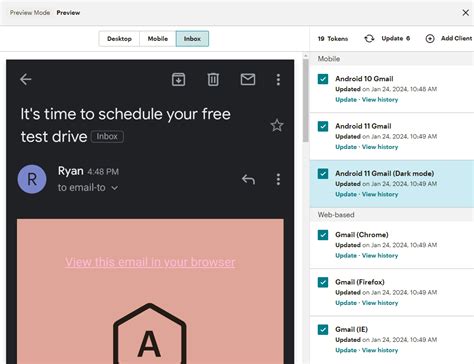The width and height of the screenshot is (474, 364).
Task: Select the 'Android 11 Gmail (Dark mode)' name
Action: pyautogui.click(x=385, y=173)
